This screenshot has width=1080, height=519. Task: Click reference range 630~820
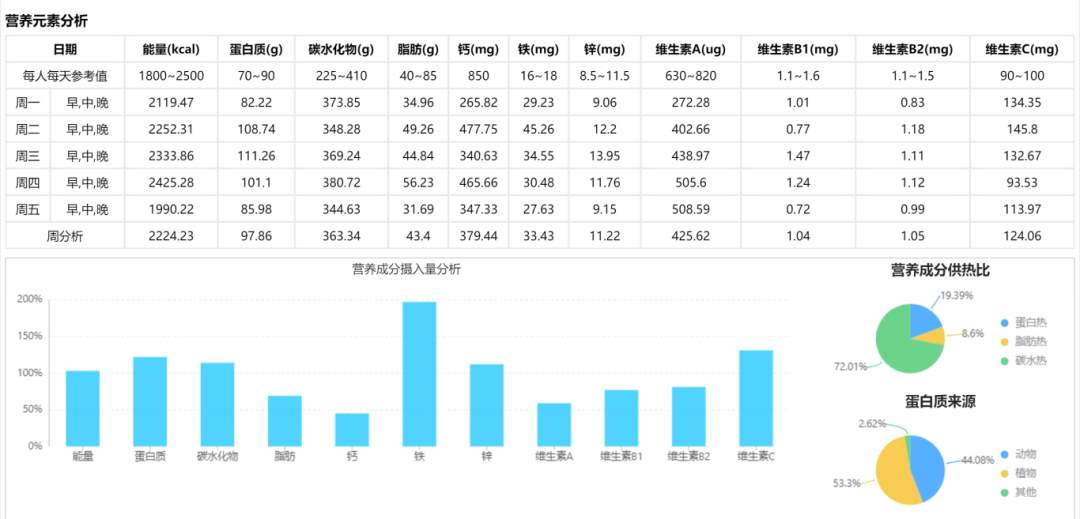tap(691, 76)
